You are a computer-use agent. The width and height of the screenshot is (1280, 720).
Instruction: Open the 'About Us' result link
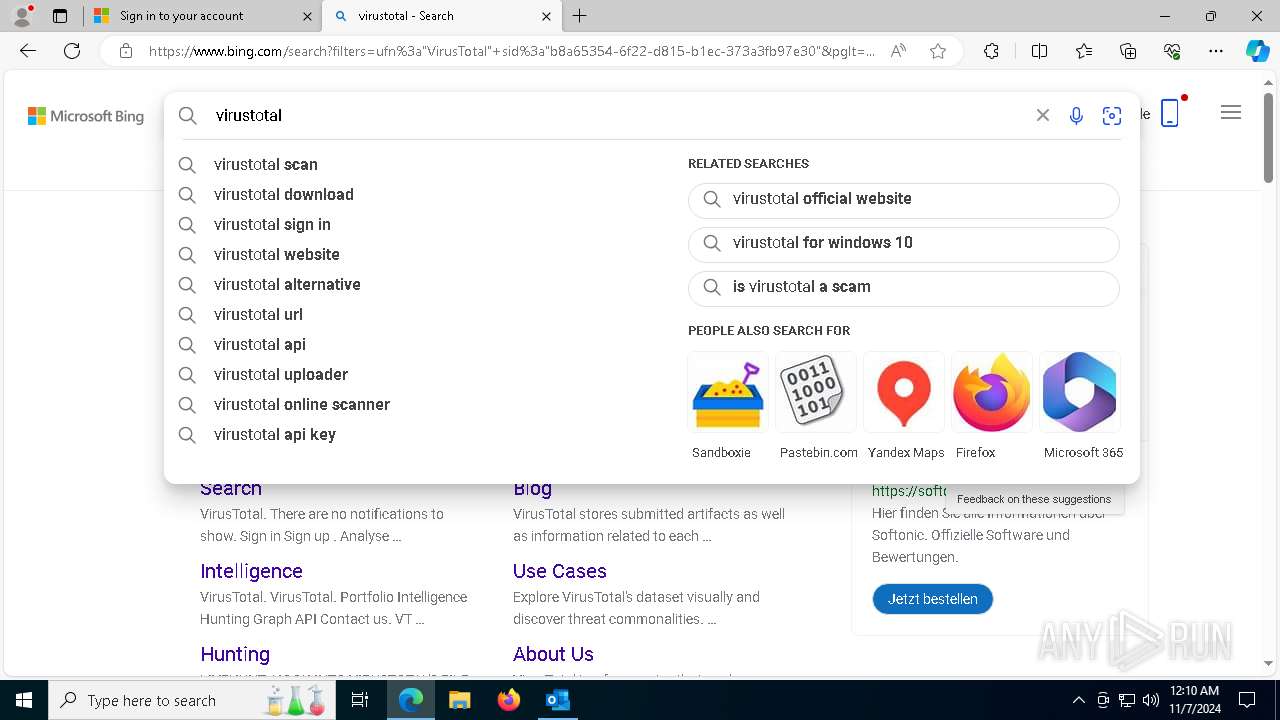point(553,654)
